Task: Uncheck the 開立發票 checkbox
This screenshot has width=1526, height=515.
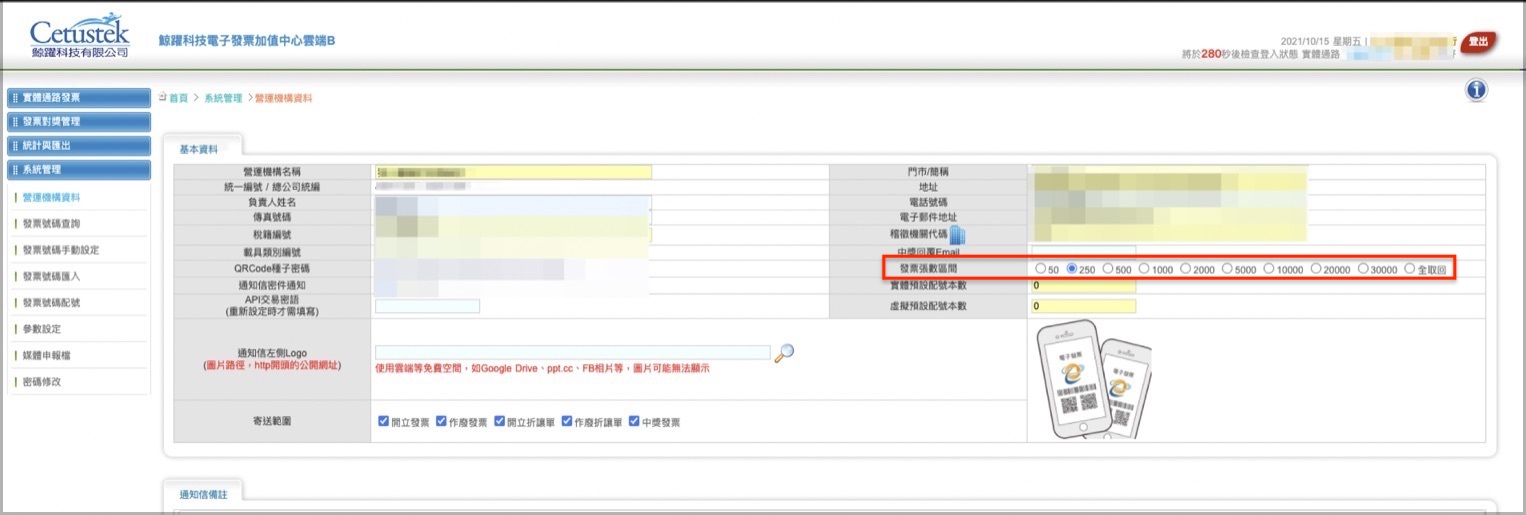Action: click(x=384, y=422)
